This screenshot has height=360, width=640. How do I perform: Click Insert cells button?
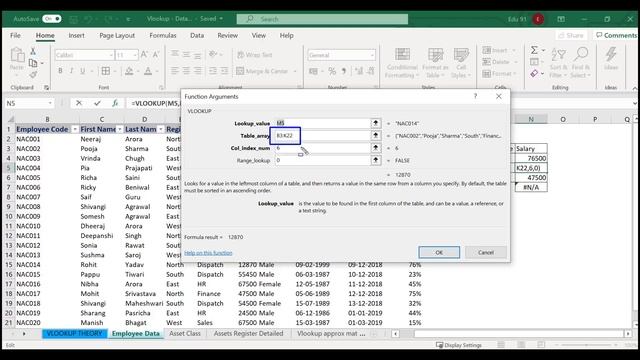tap(495, 50)
